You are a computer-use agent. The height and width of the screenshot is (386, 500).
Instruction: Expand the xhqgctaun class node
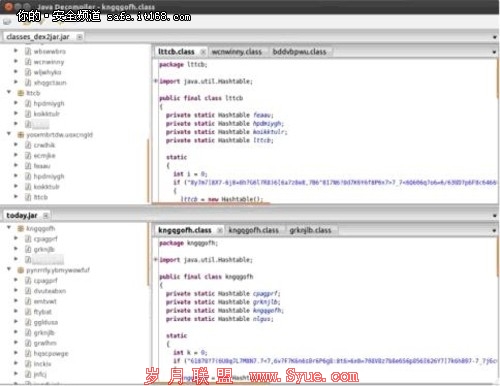click(16, 82)
